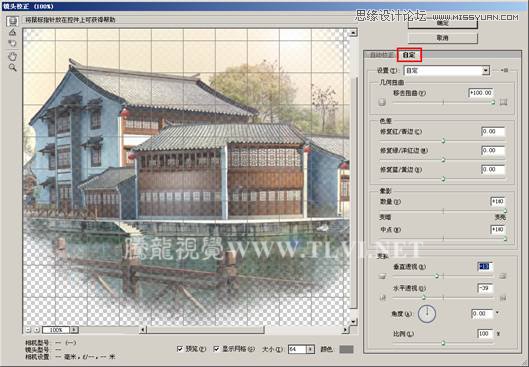Image resolution: width=529 pixels, height=367 pixels.
Task: Select the Move Grid tool
Action: (x=12, y=44)
